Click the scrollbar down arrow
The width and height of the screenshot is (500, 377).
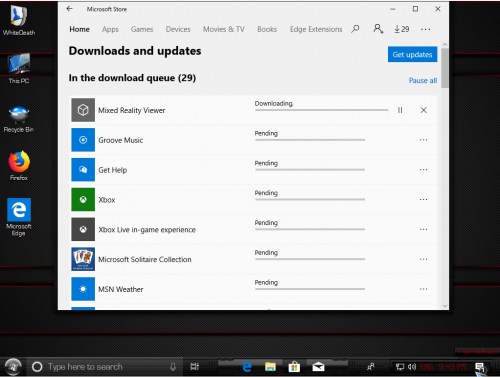tap(445, 306)
